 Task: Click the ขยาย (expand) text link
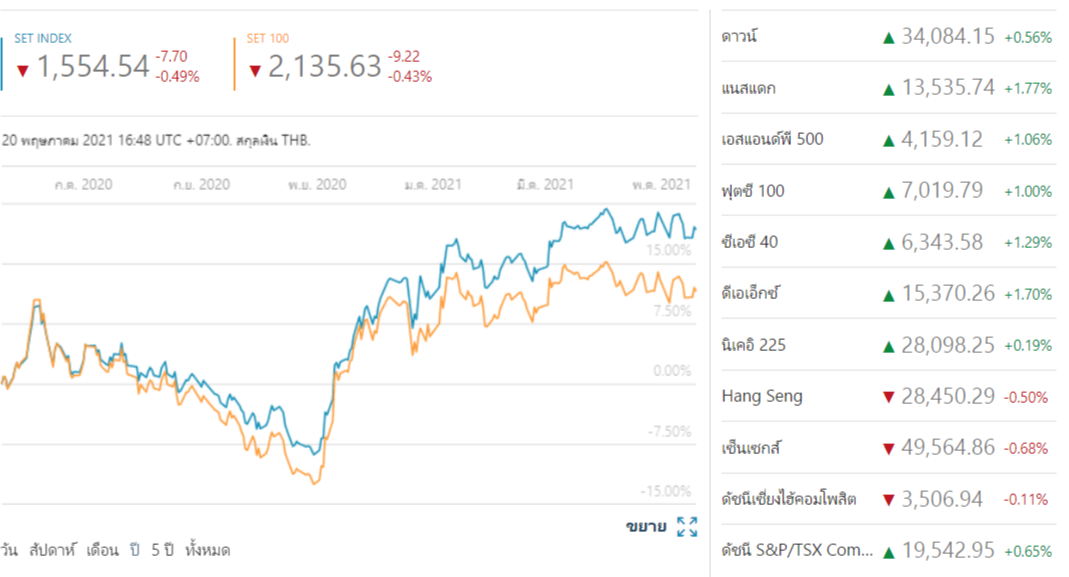click(646, 527)
